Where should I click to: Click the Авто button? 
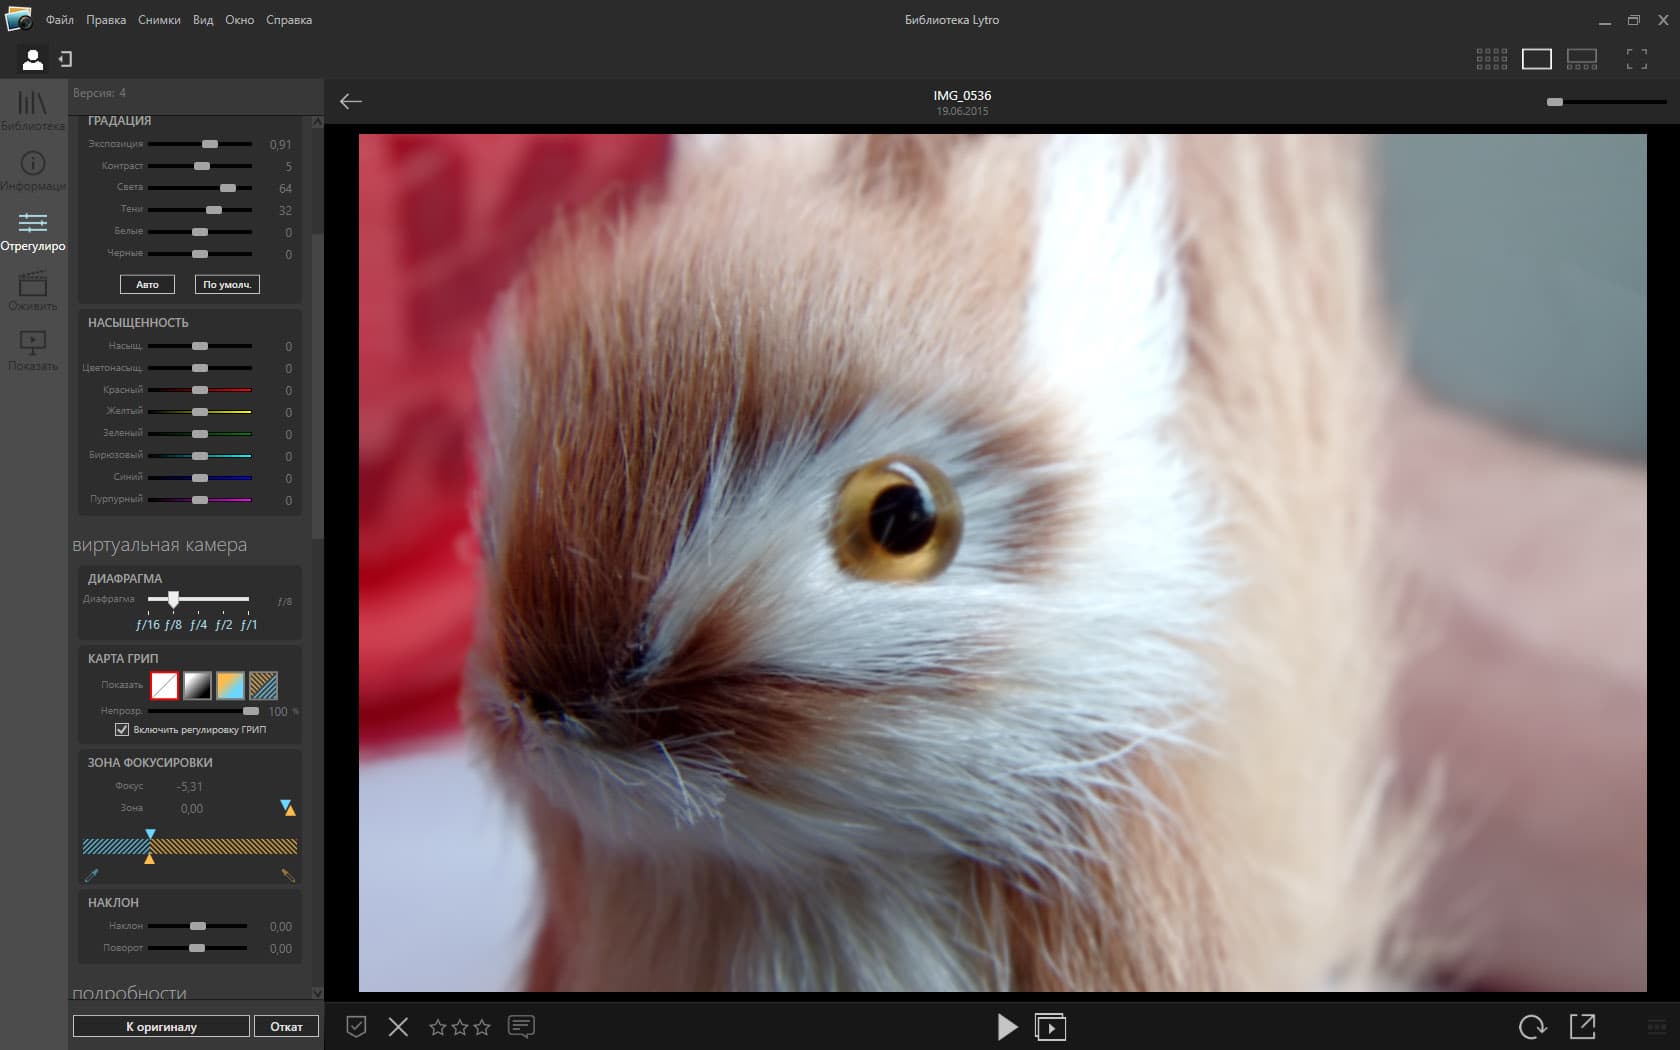[x=147, y=285]
